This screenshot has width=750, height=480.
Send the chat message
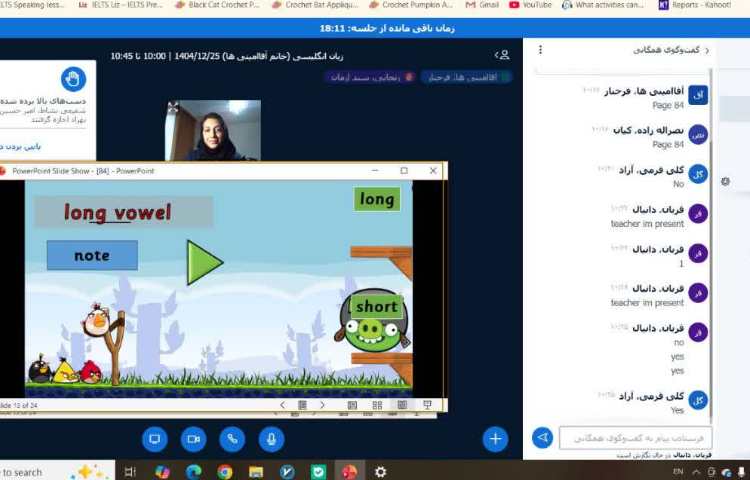tap(542, 437)
